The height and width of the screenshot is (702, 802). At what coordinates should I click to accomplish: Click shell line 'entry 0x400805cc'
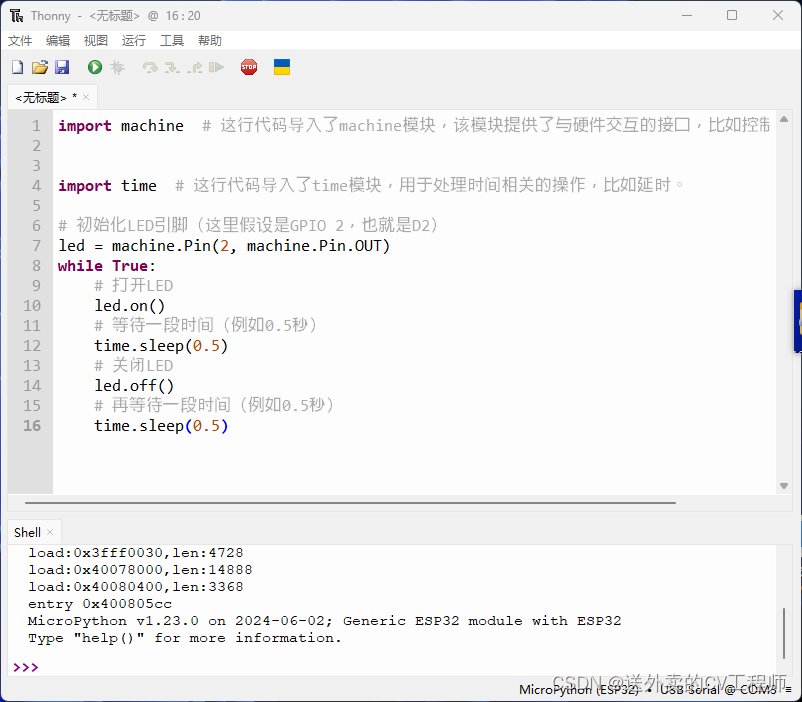click(x=100, y=604)
